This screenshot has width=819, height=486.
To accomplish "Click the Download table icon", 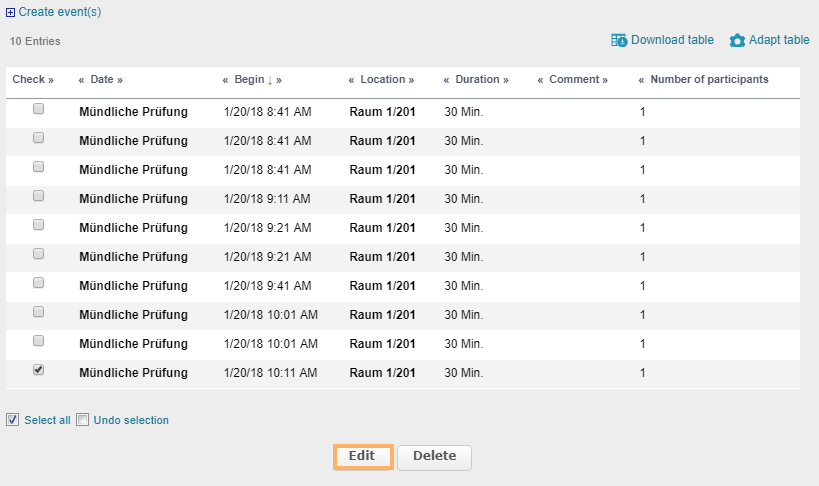I will click(x=620, y=40).
